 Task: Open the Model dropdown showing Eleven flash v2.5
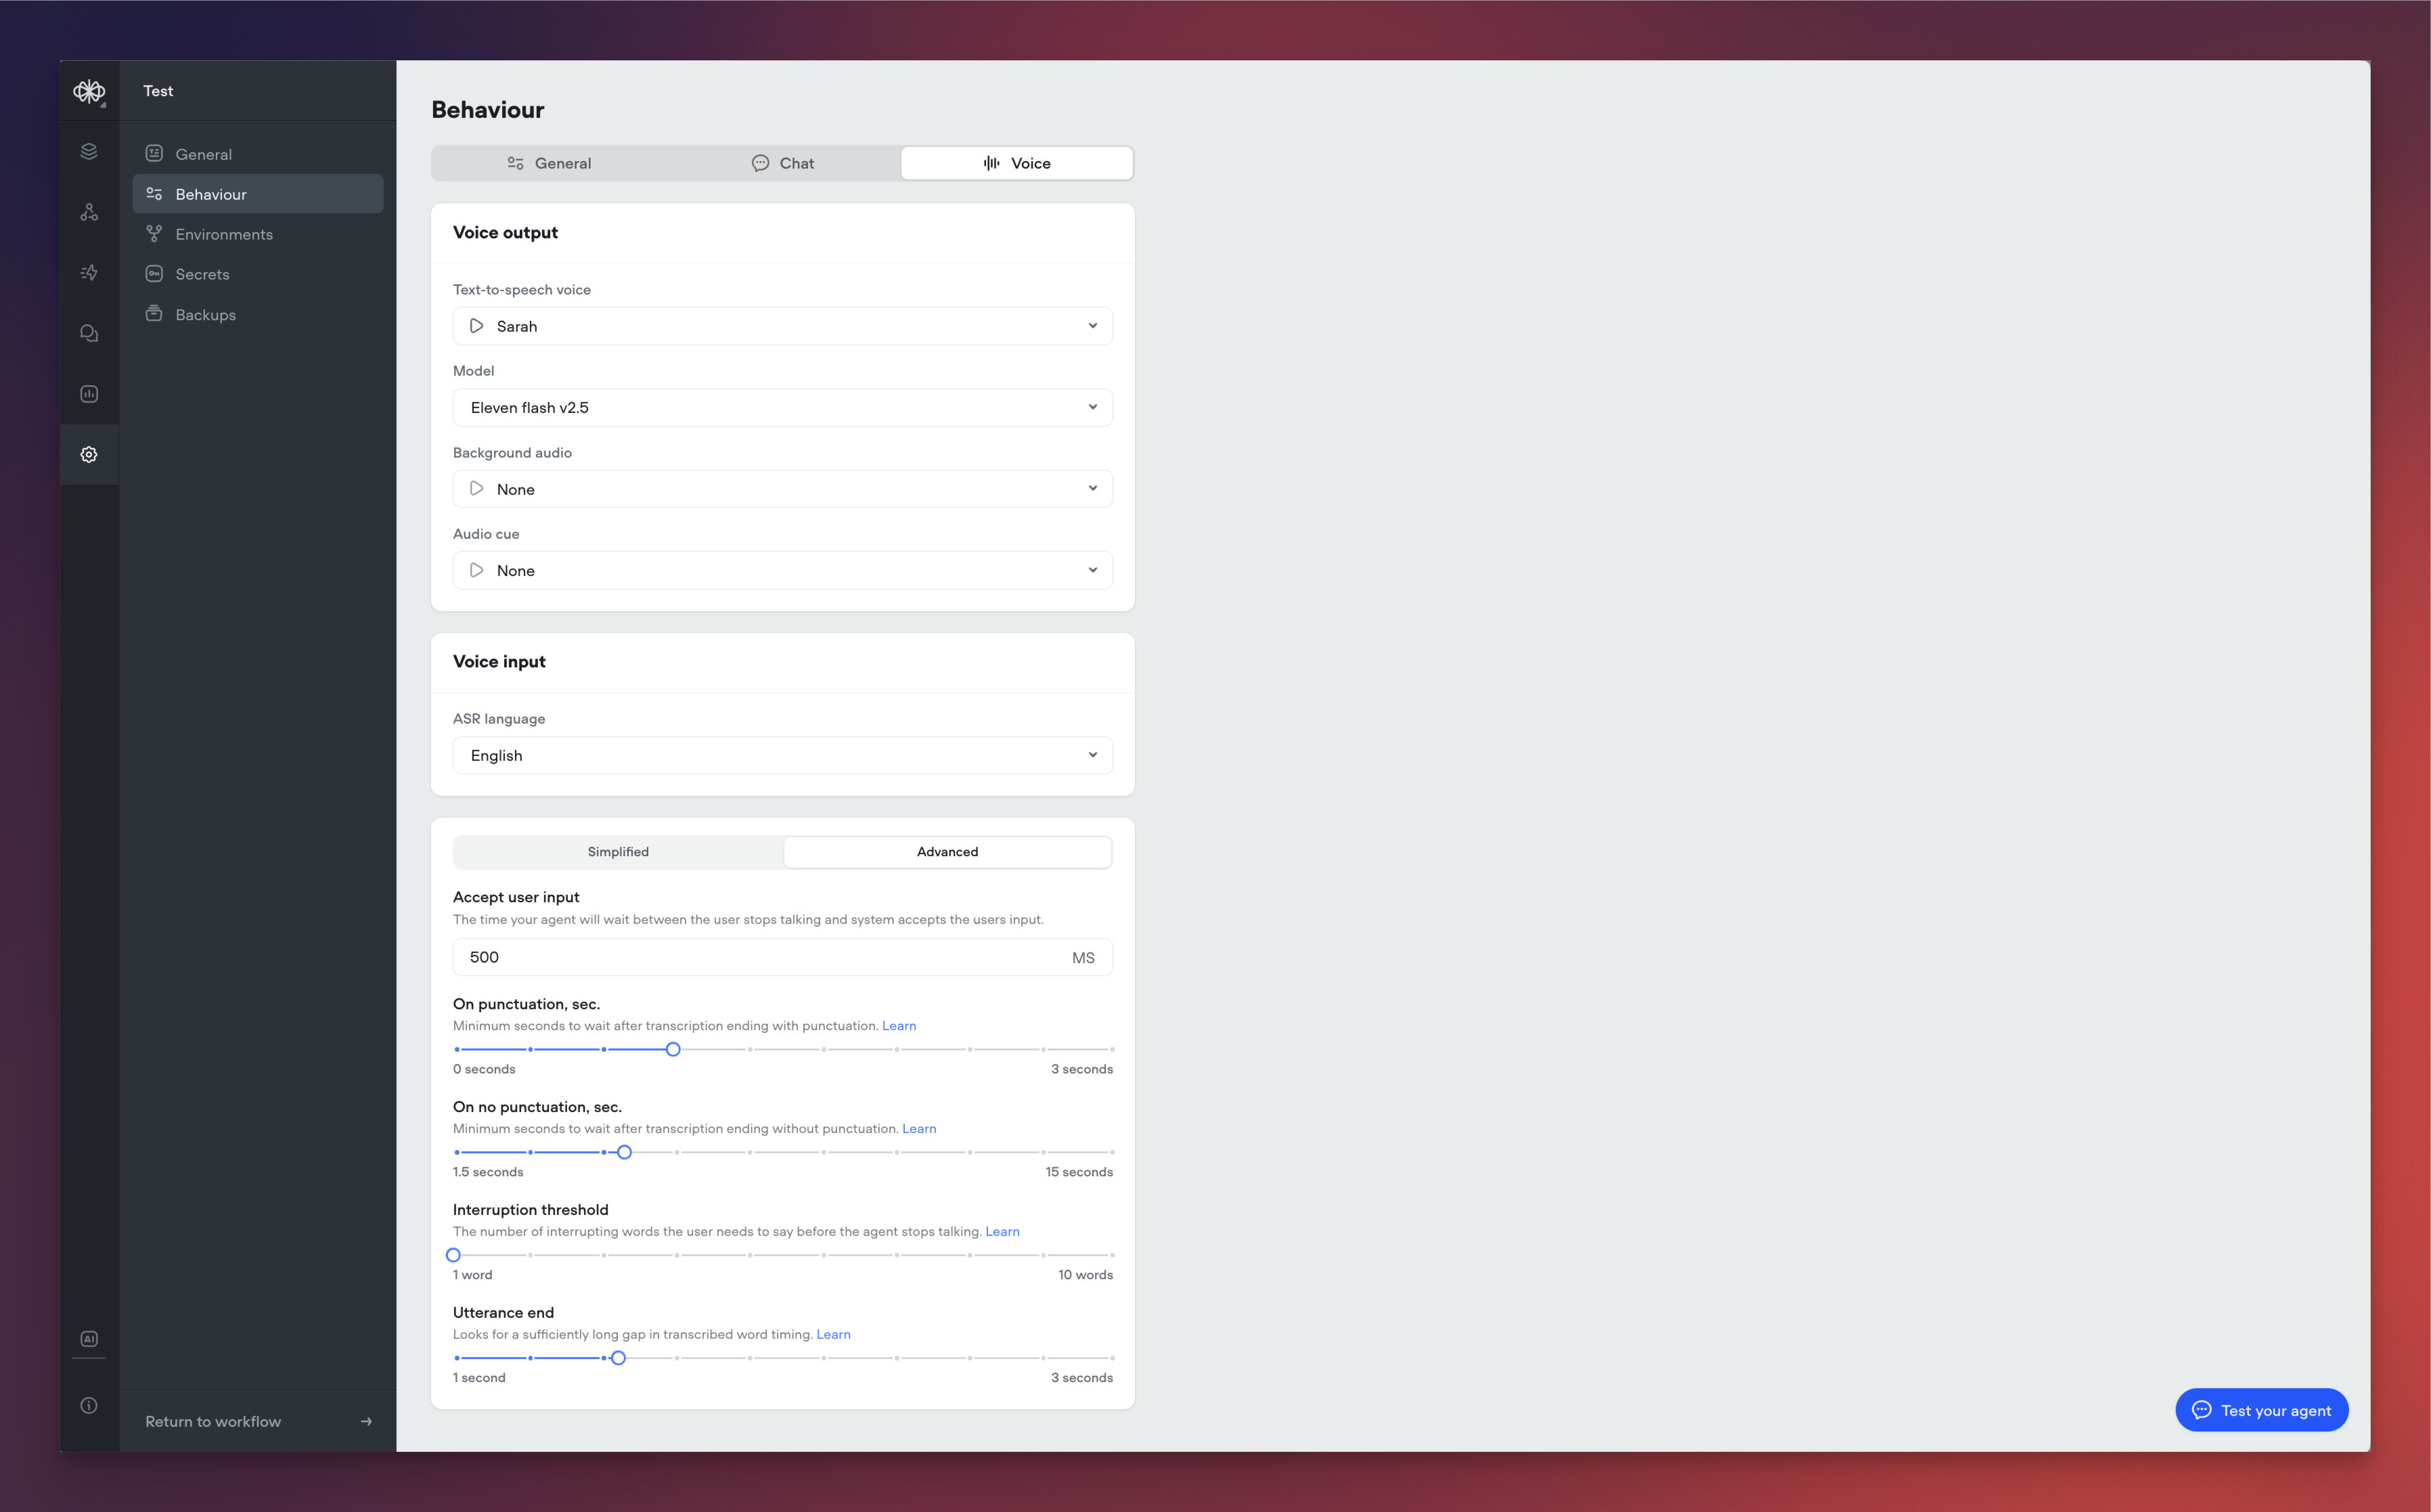point(782,407)
